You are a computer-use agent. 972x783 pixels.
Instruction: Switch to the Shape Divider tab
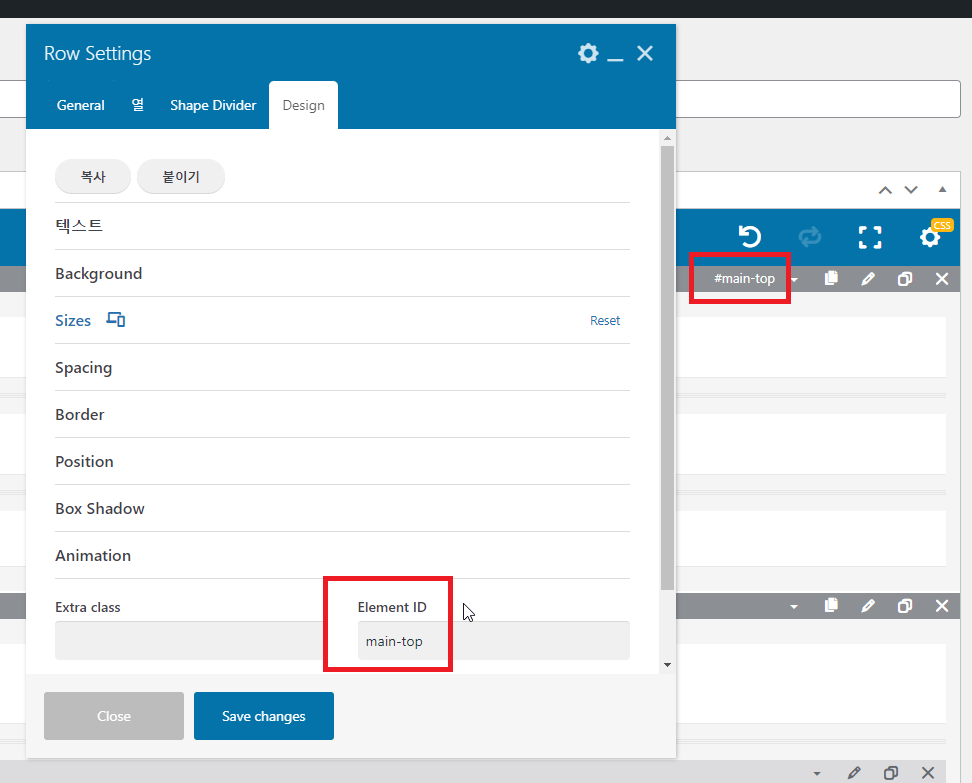[x=213, y=105]
